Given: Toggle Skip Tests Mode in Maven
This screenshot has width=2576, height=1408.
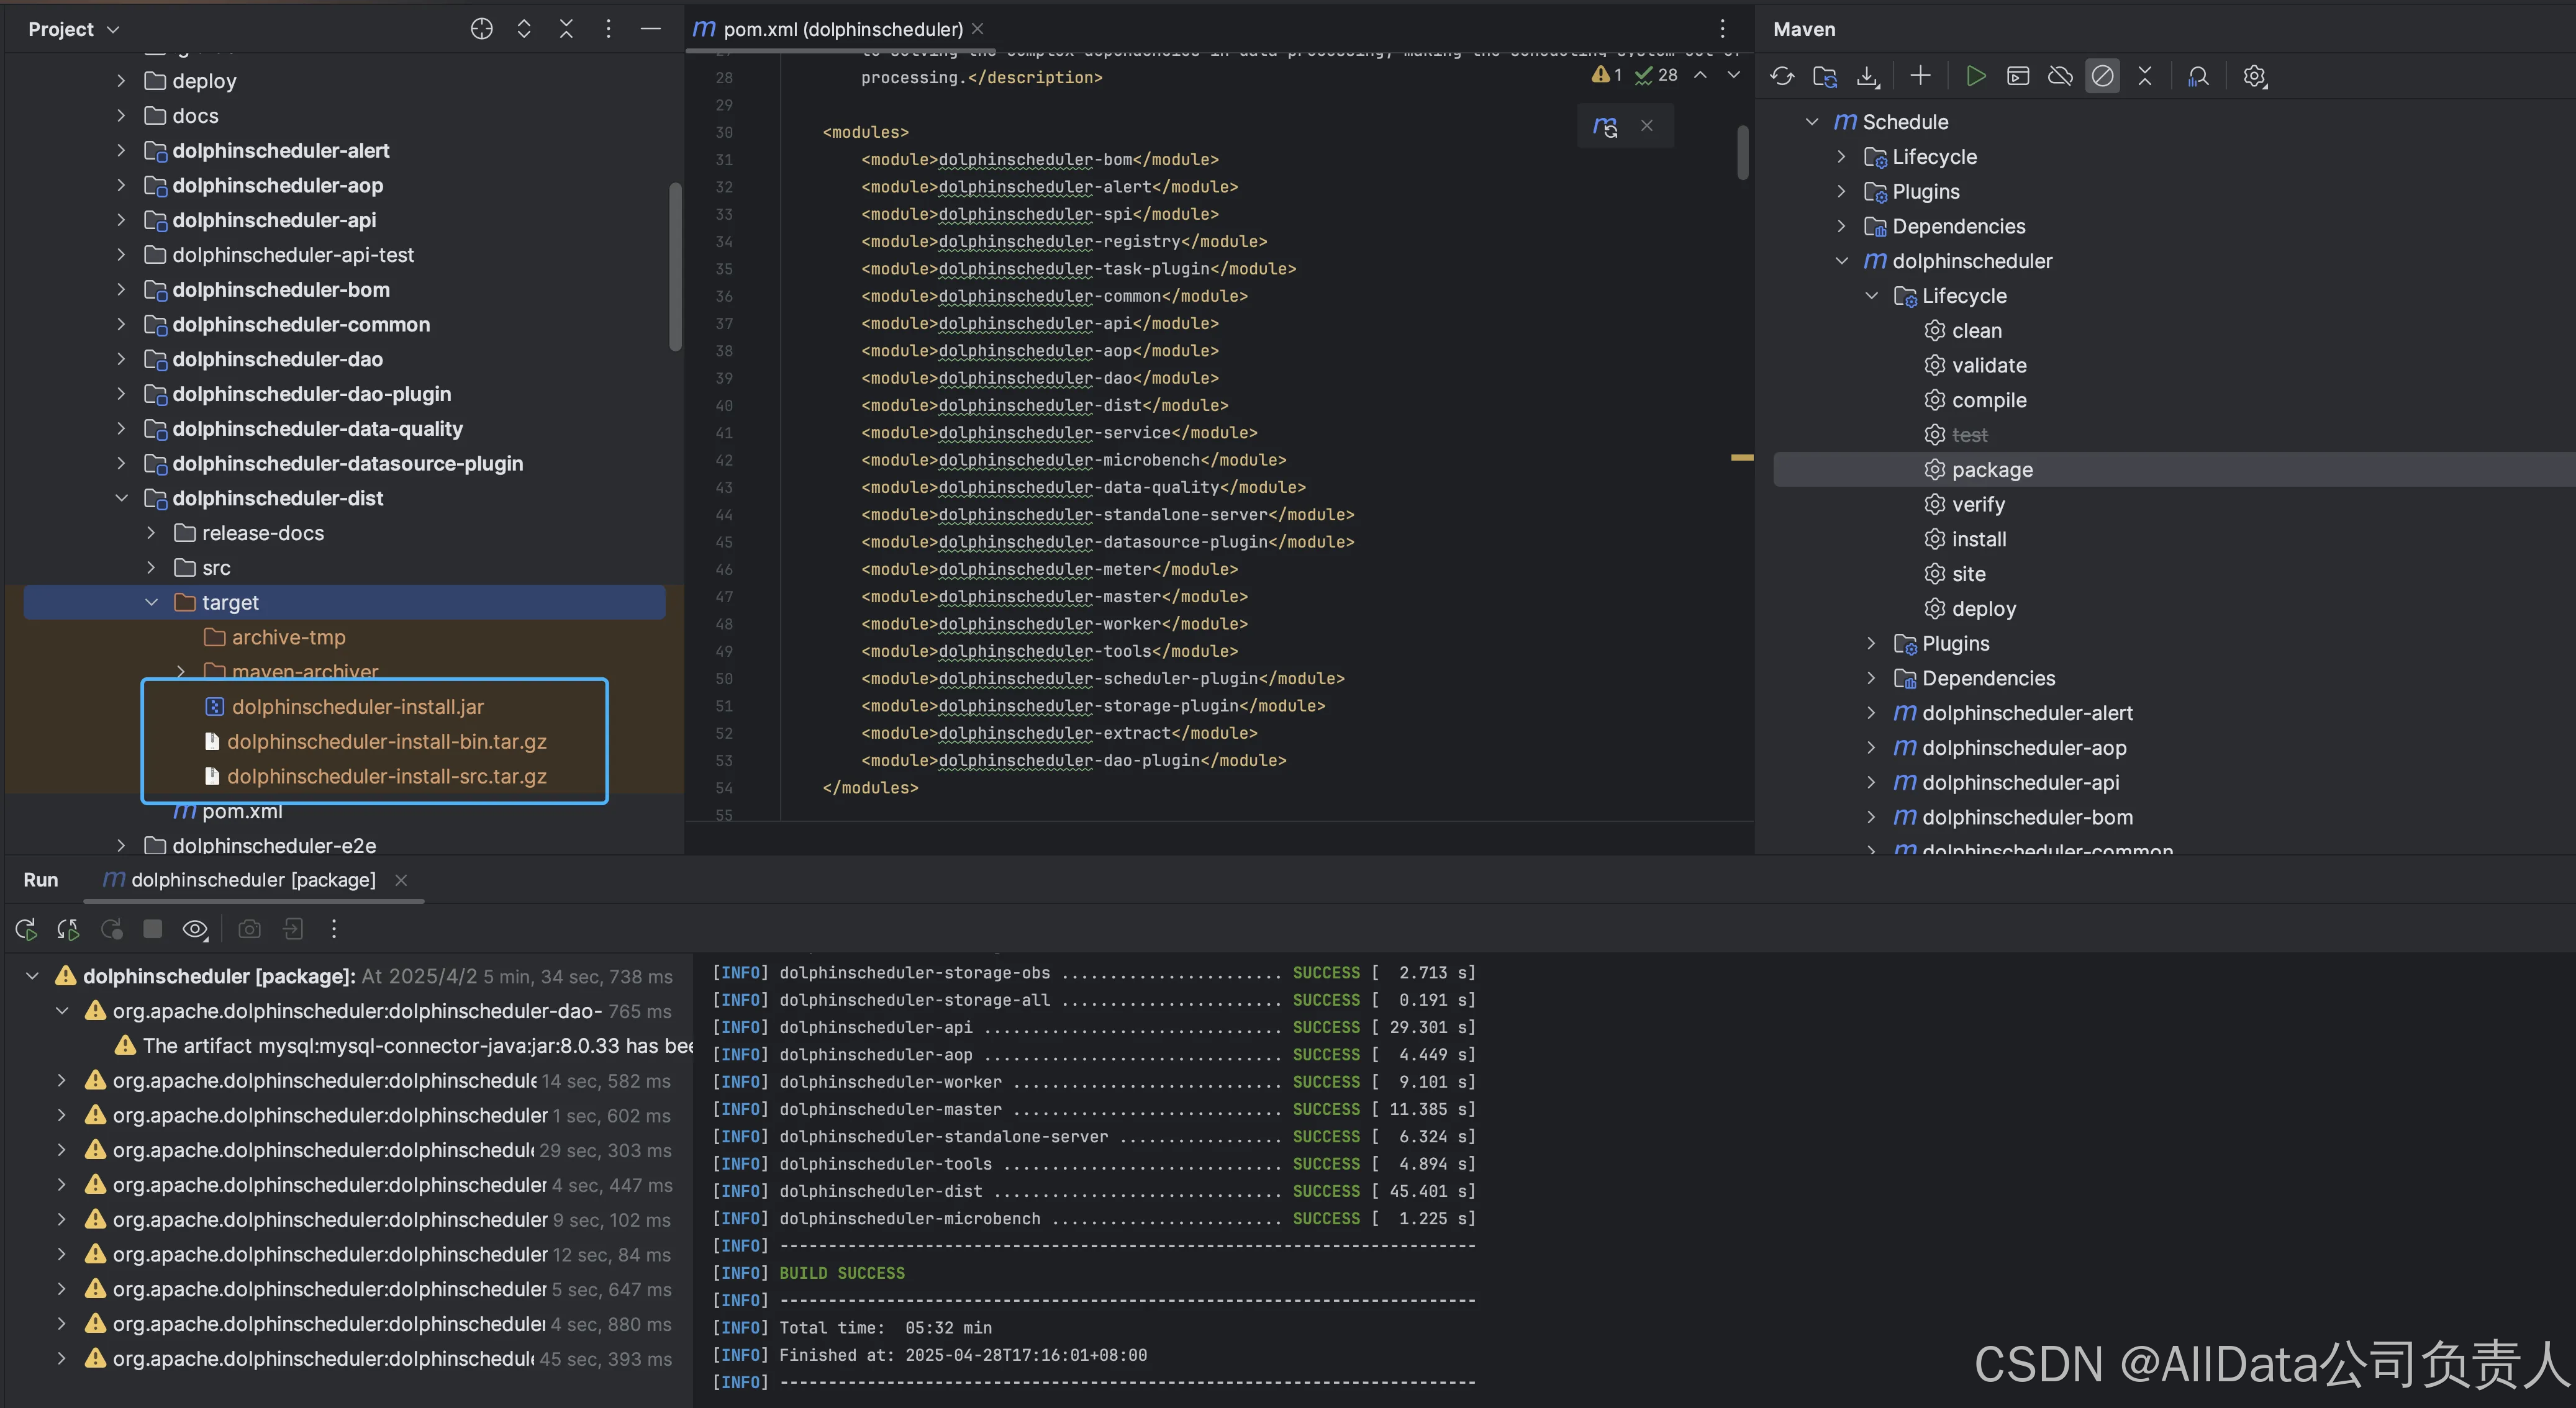Looking at the screenshot, I should pos(2102,76).
